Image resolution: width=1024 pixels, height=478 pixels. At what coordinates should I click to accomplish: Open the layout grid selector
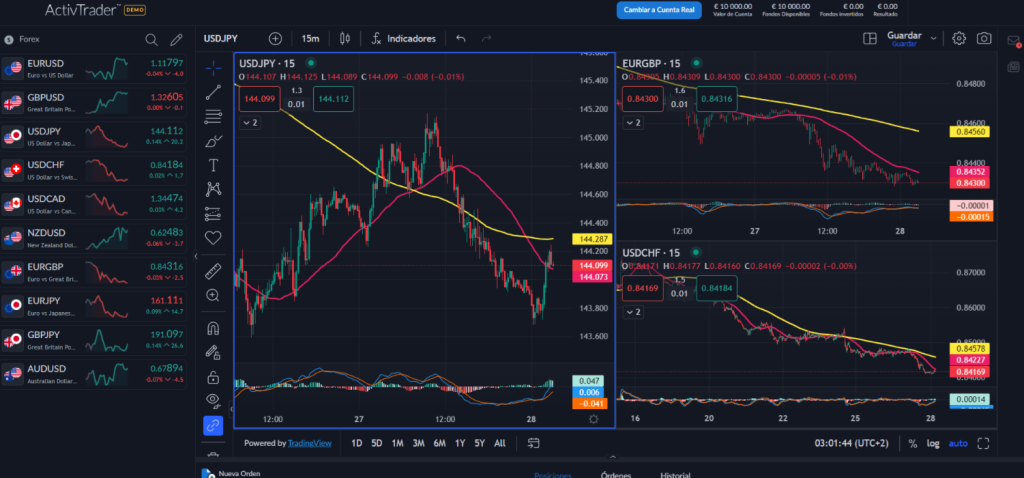pos(869,39)
